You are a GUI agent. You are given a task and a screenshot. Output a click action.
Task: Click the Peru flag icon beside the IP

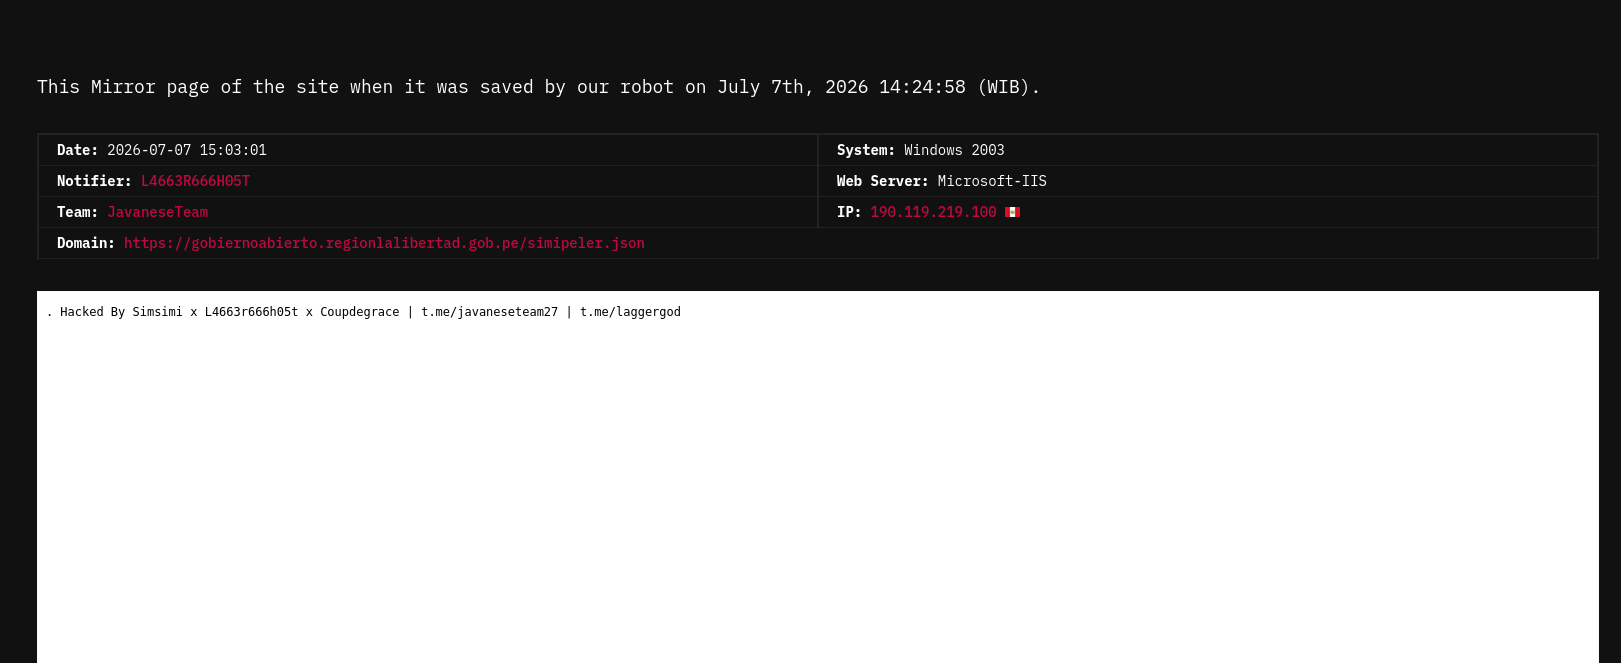click(1012, 212)
